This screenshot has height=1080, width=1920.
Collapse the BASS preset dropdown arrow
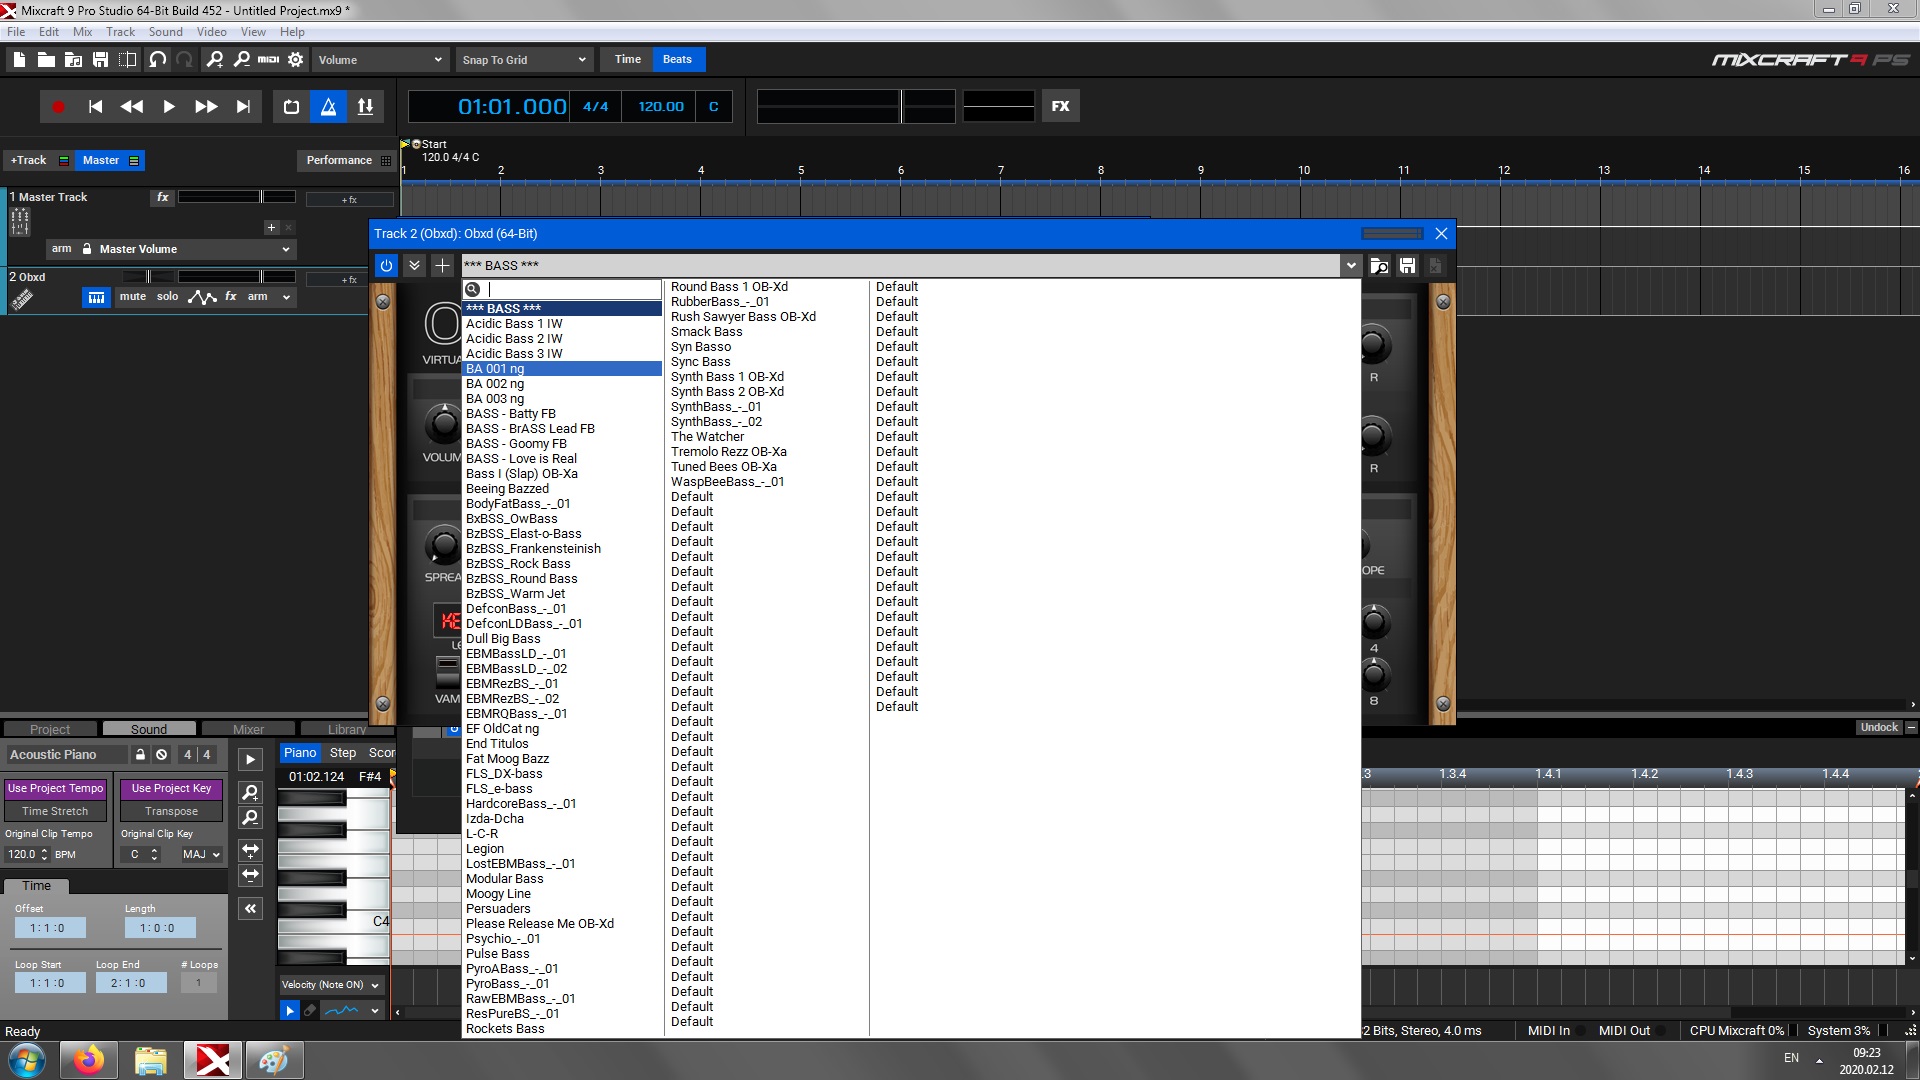pyautogui.click(x=1351, y=265)
